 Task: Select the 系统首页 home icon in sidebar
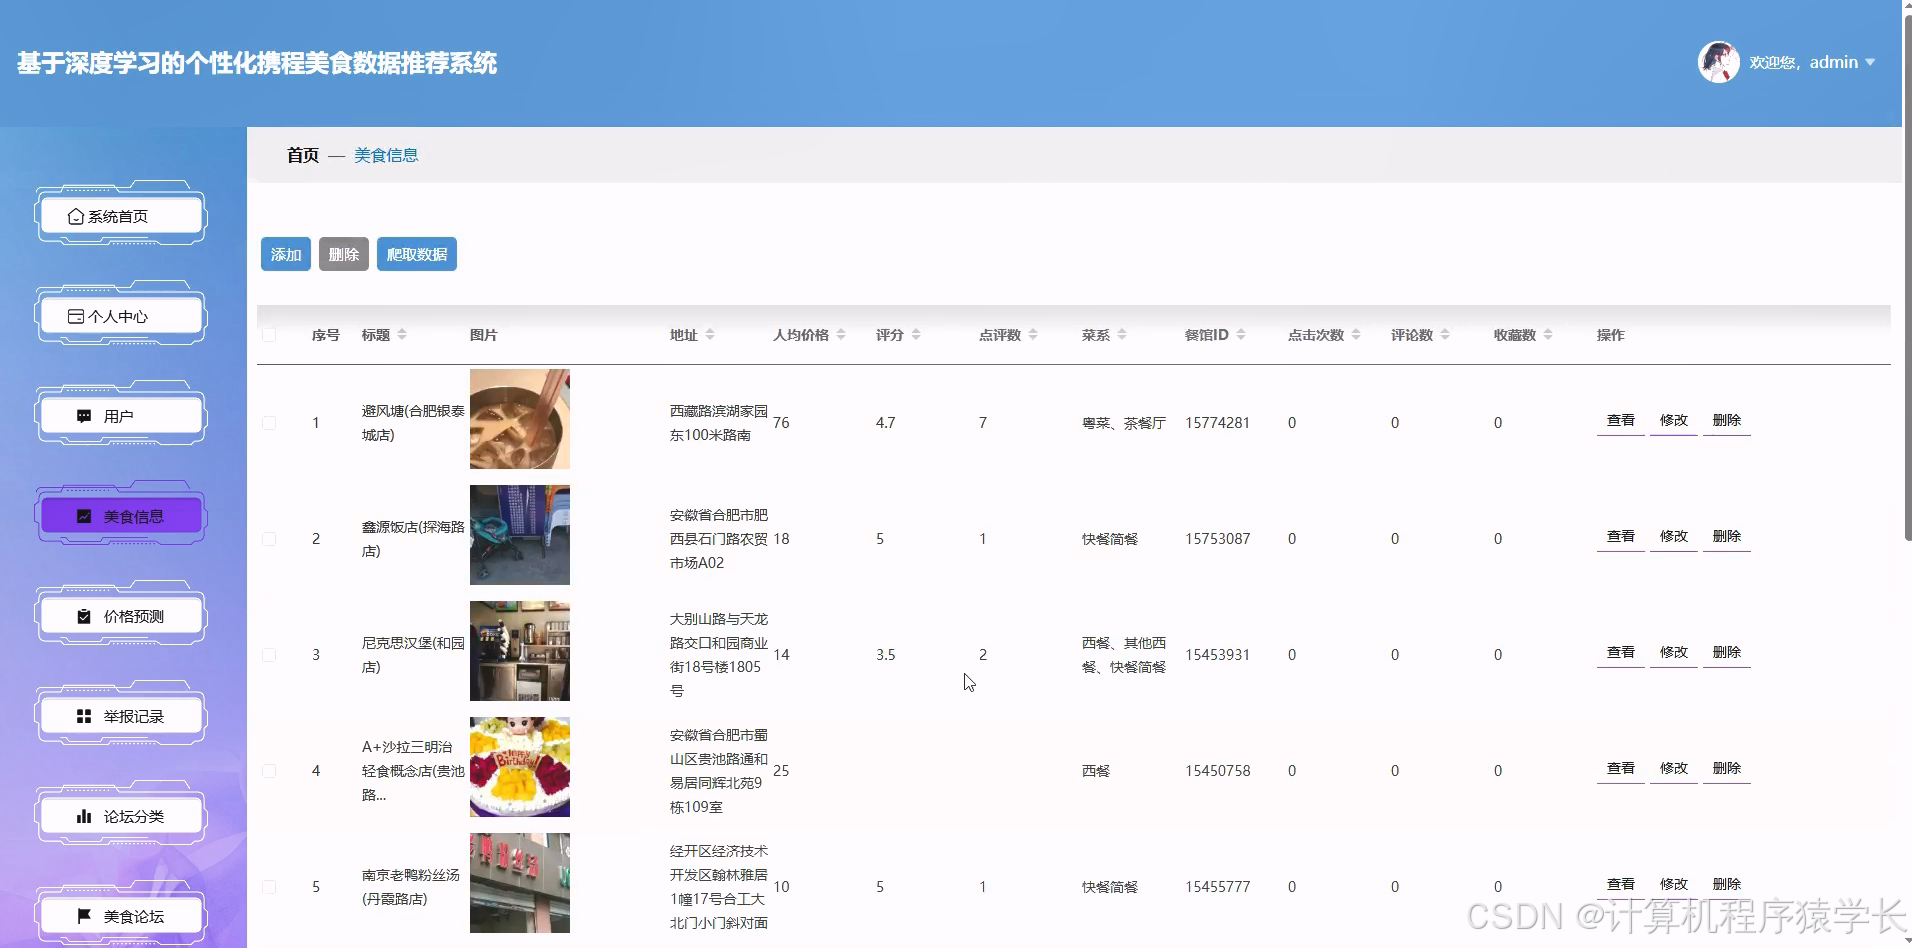(75, 215)
